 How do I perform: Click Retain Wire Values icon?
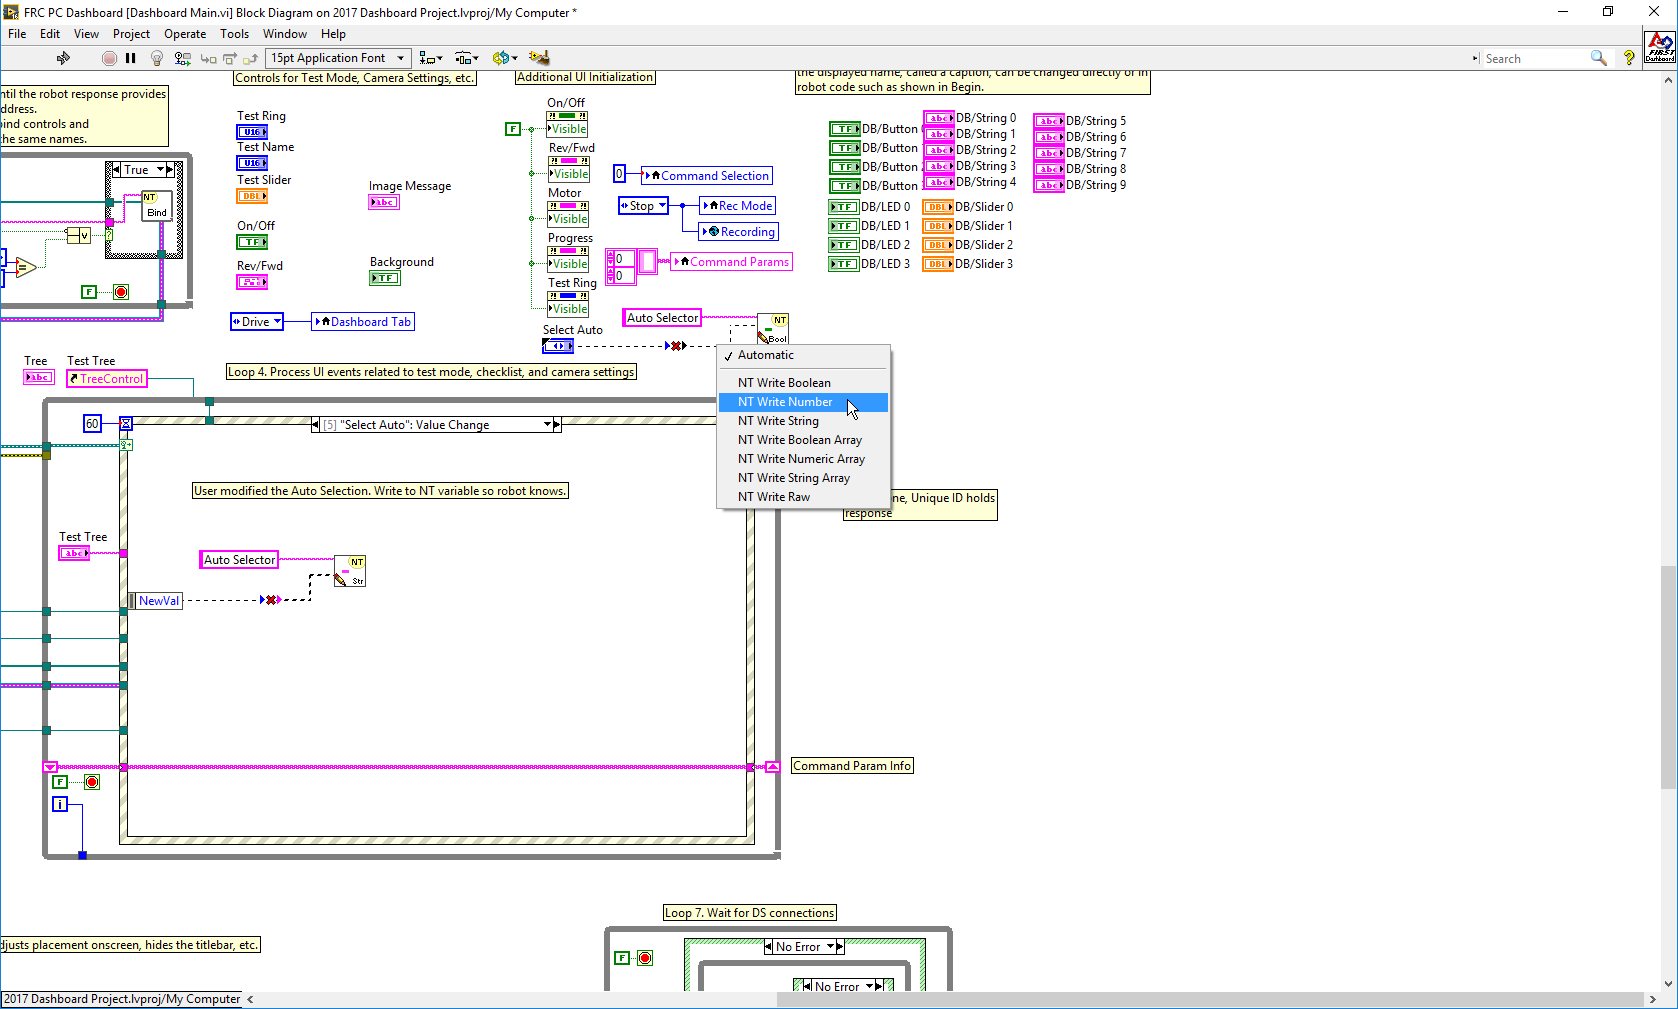(x=183, y=58)
